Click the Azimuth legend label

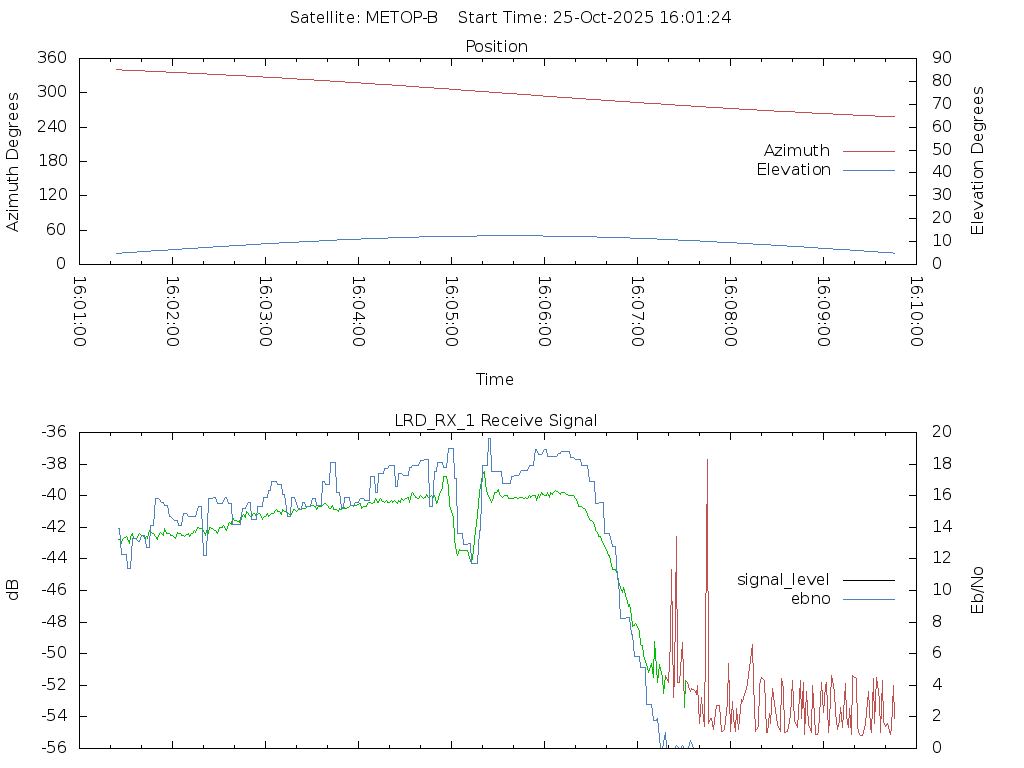[x=796, y=151]
